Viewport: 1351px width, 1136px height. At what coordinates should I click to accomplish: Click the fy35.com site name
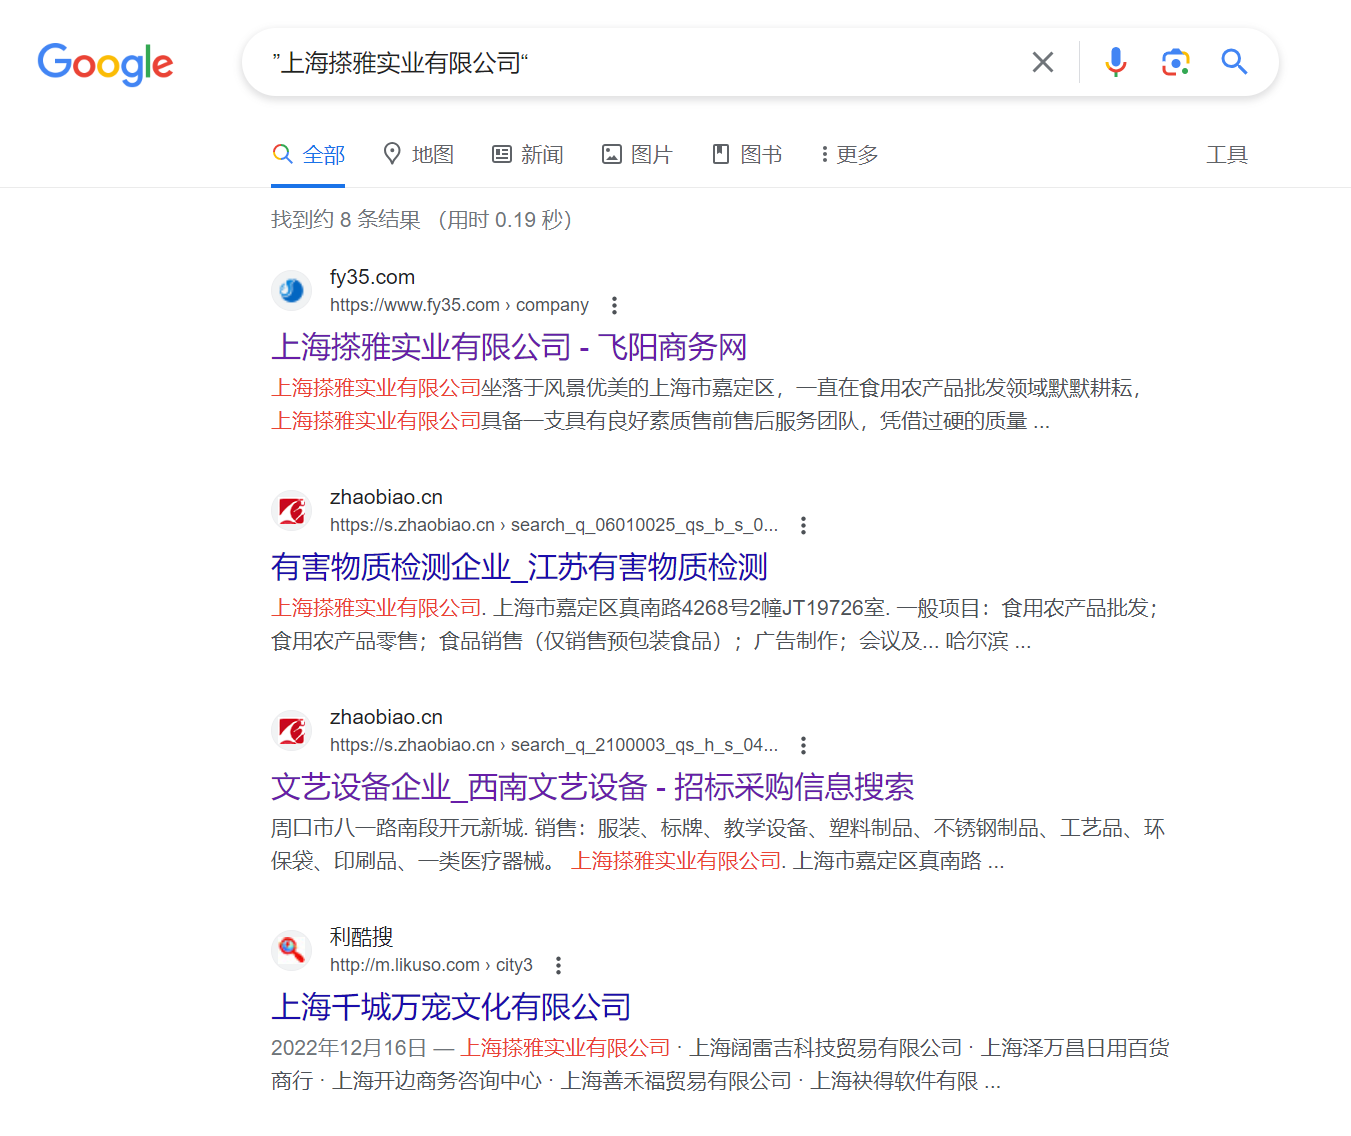coord(372,277)
